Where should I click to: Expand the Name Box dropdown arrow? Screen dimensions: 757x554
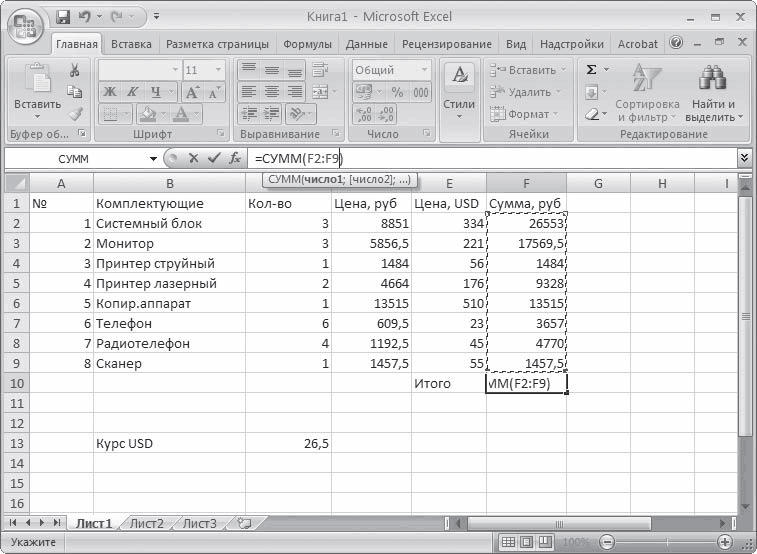[153, 158]
